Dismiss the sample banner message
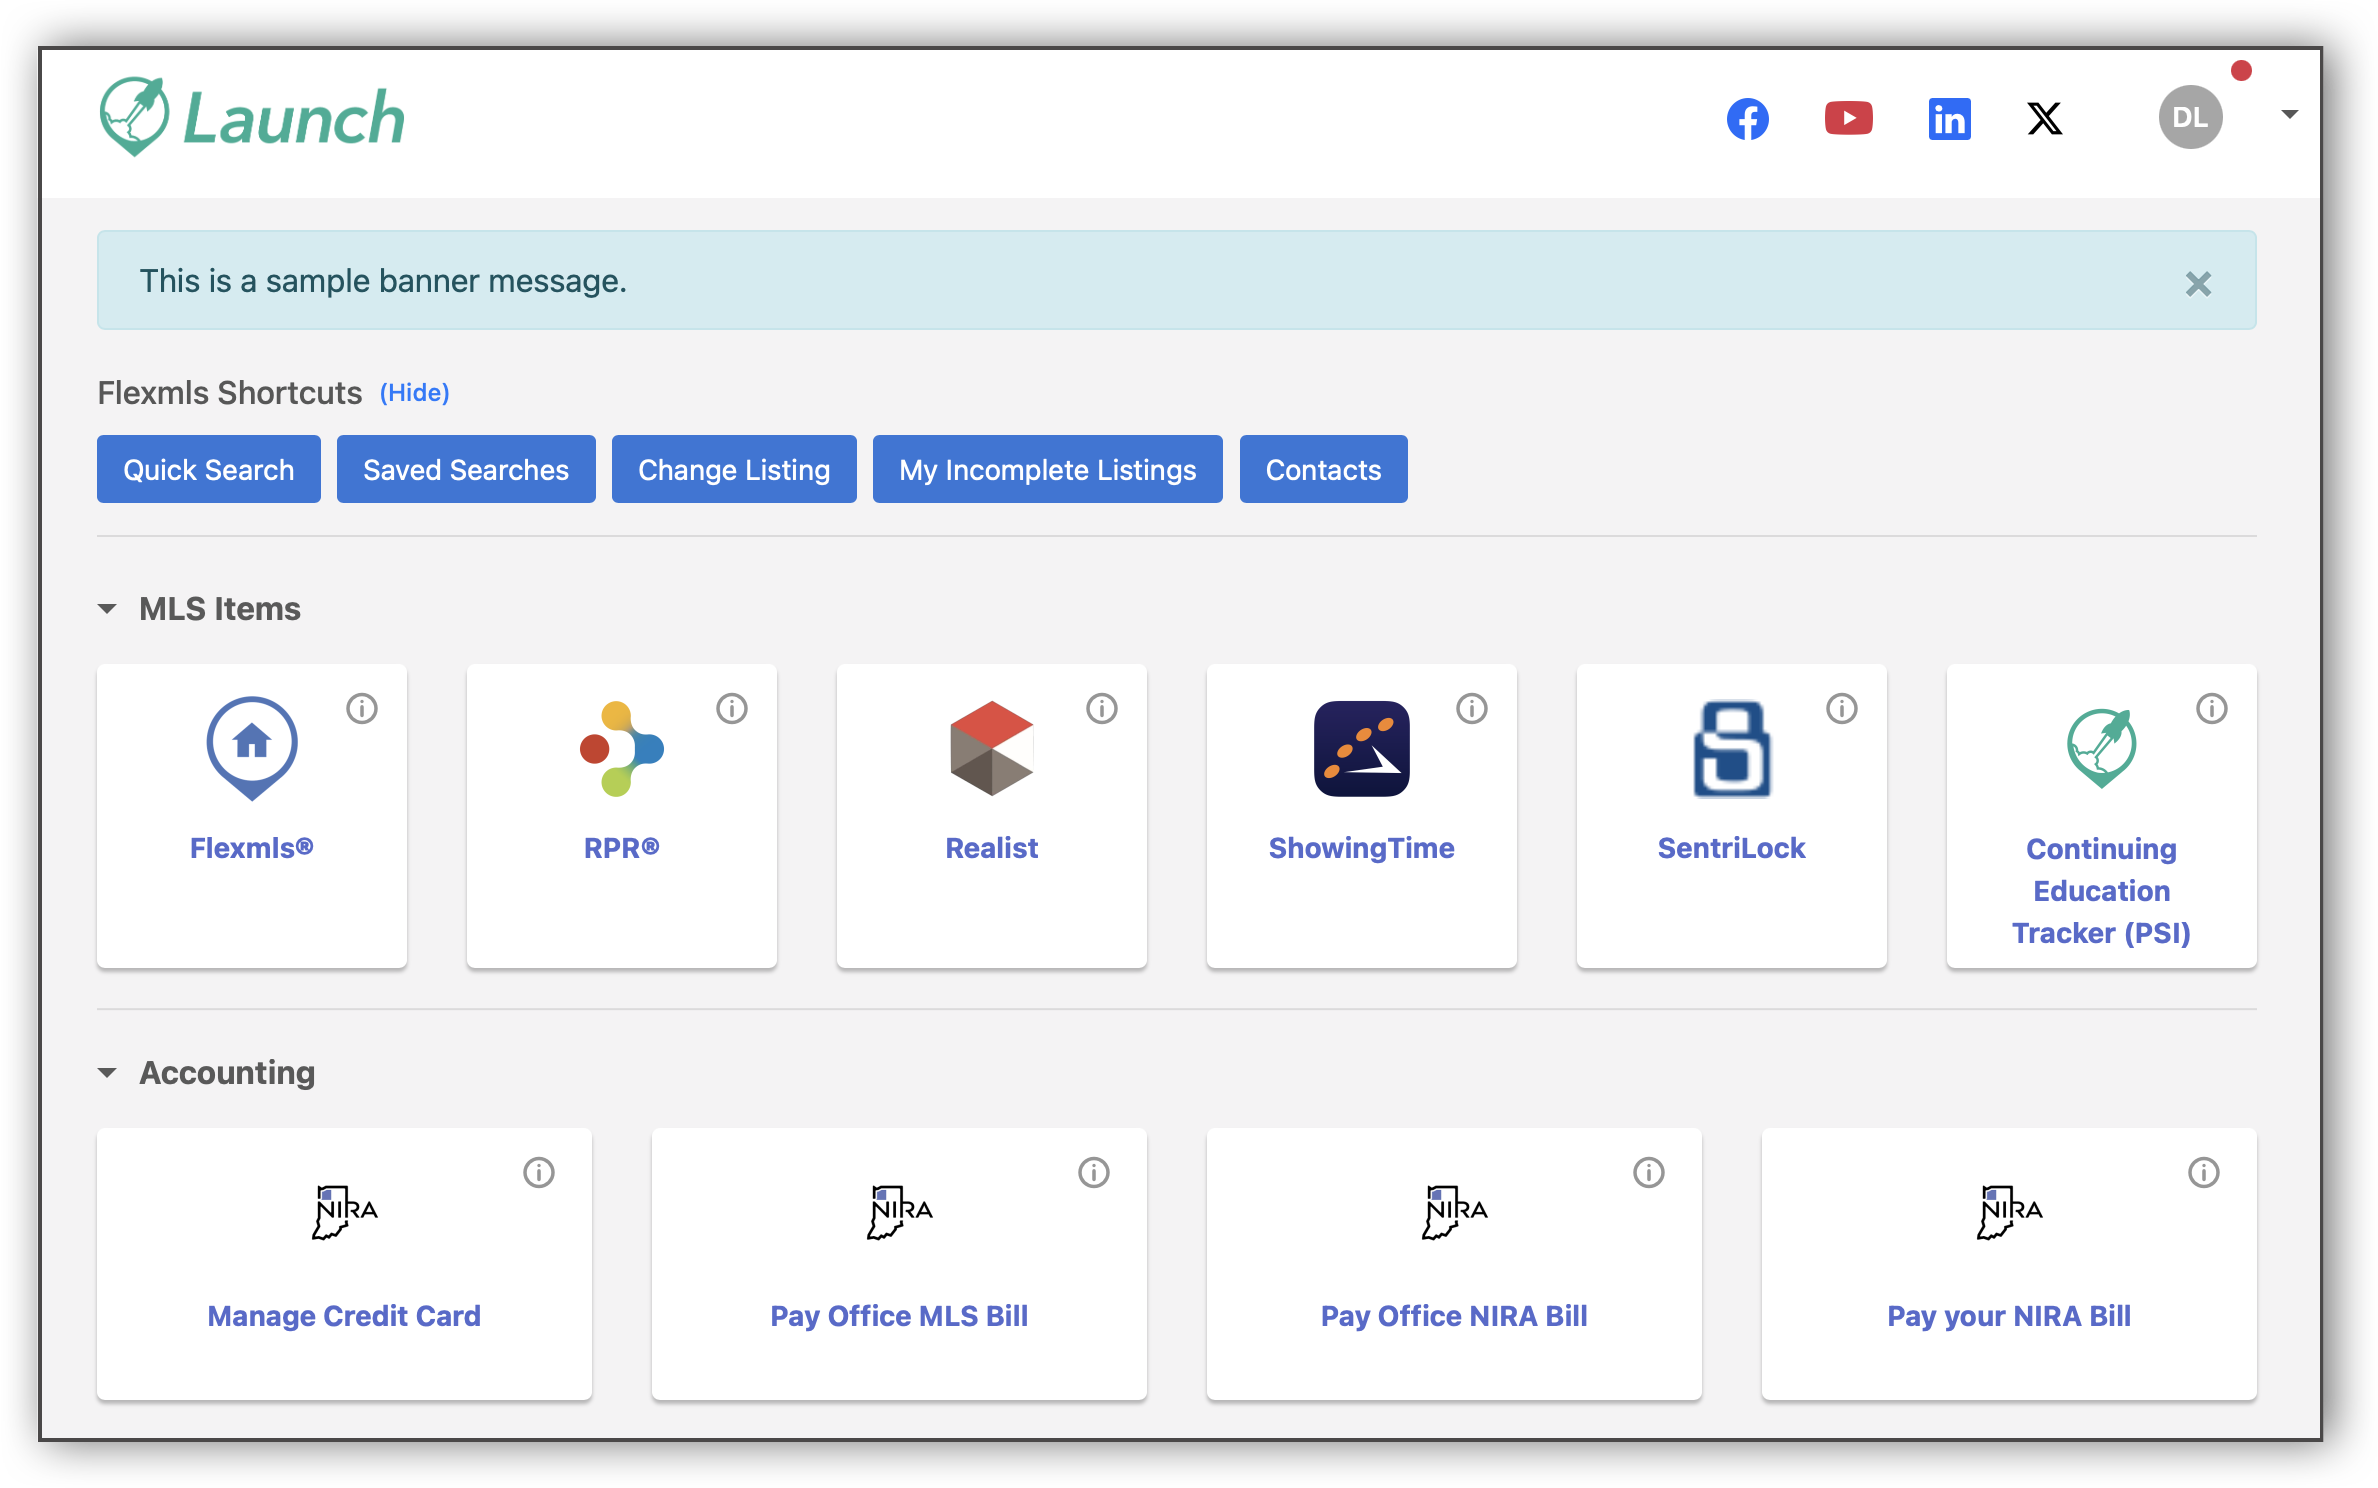The width and height of the screenshot is (2378, 1488). [x=2197, y=284]
